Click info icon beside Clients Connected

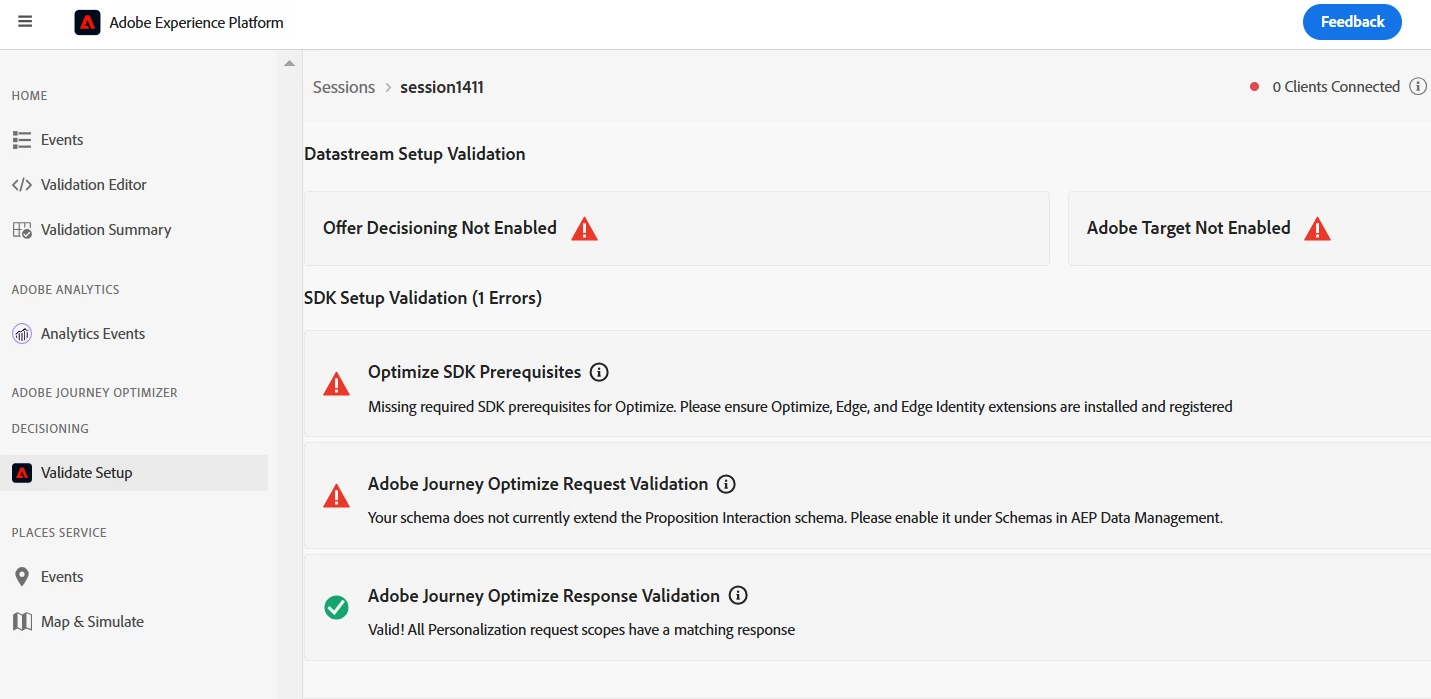[x=1418, y=86]
